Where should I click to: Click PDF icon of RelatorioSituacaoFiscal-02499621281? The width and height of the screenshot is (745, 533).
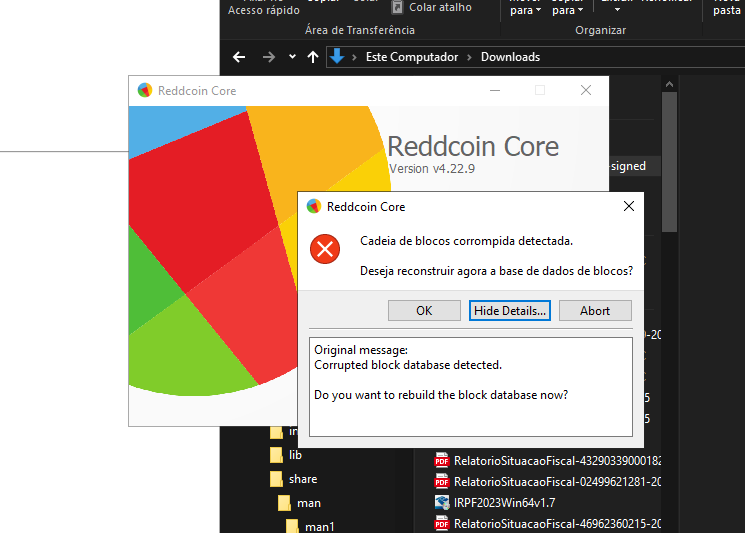point(442,482)
